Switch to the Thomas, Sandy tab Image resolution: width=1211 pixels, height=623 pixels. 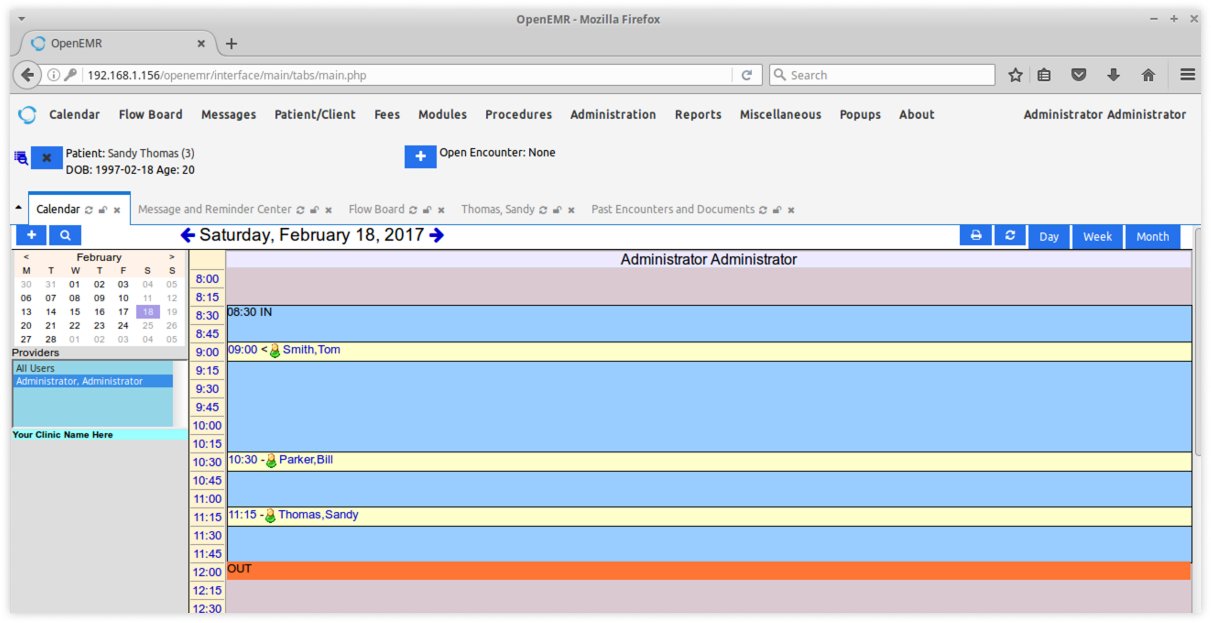[x=497, y=210]
